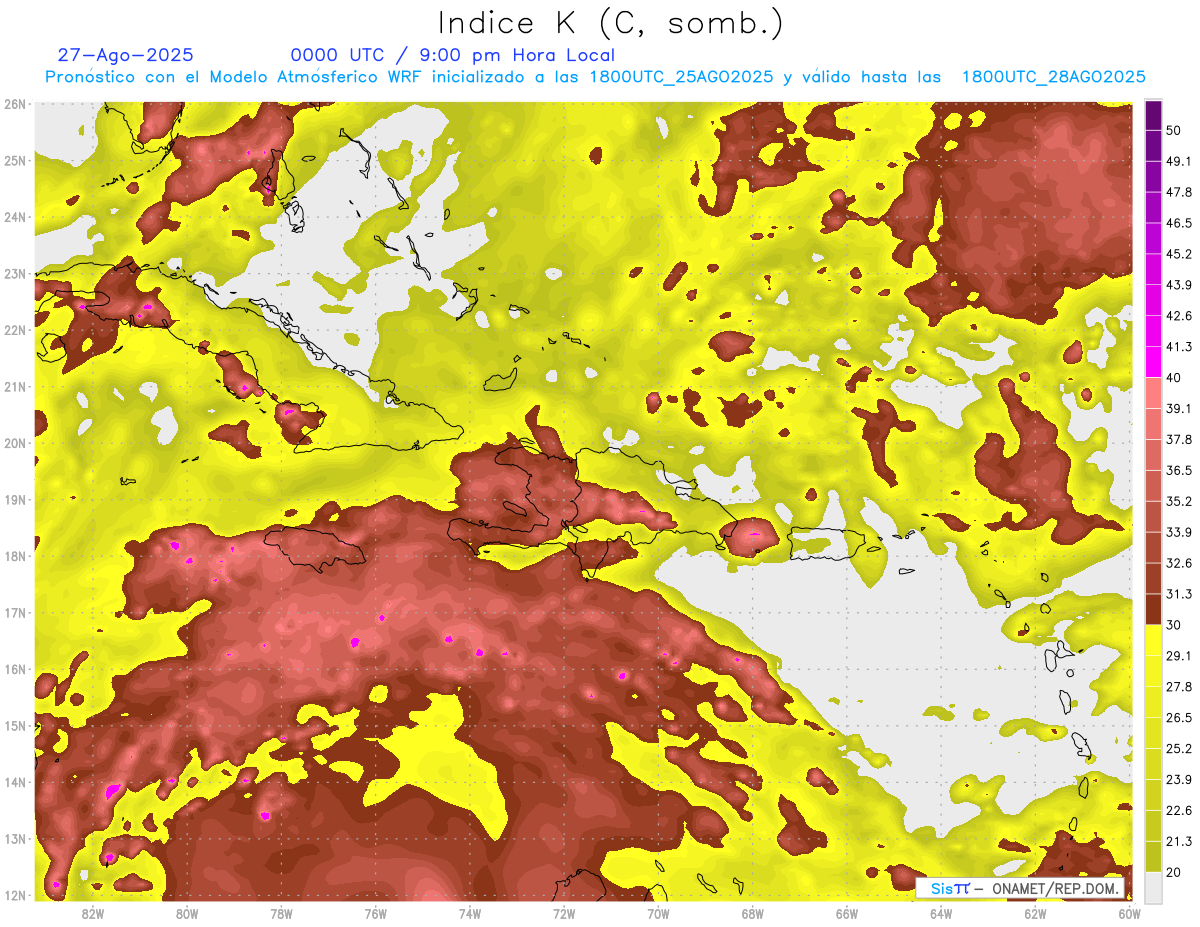Click the Puerto Rico island outline

click(825, 543)
